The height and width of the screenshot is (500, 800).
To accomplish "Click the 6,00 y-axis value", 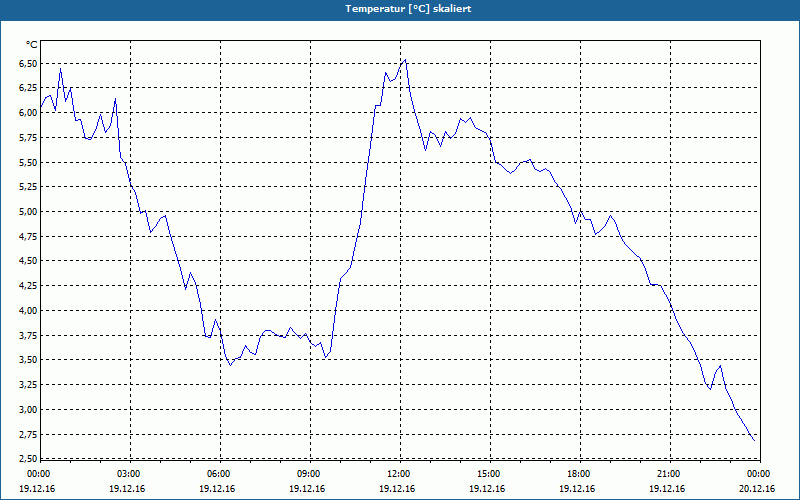I will tap(28, 113).
